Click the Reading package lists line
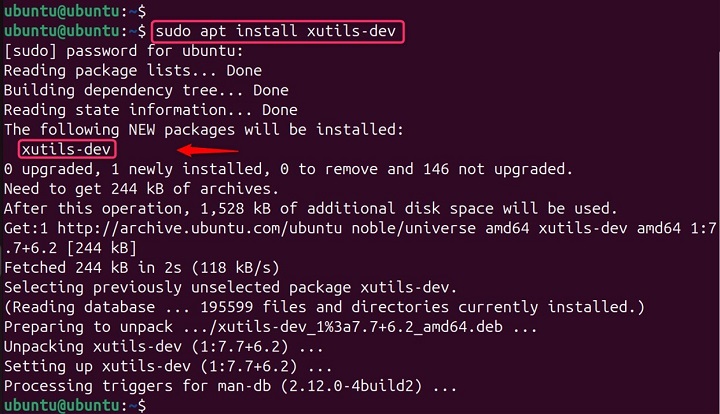This screenshot has width=720, height=414. click(133, 71)
